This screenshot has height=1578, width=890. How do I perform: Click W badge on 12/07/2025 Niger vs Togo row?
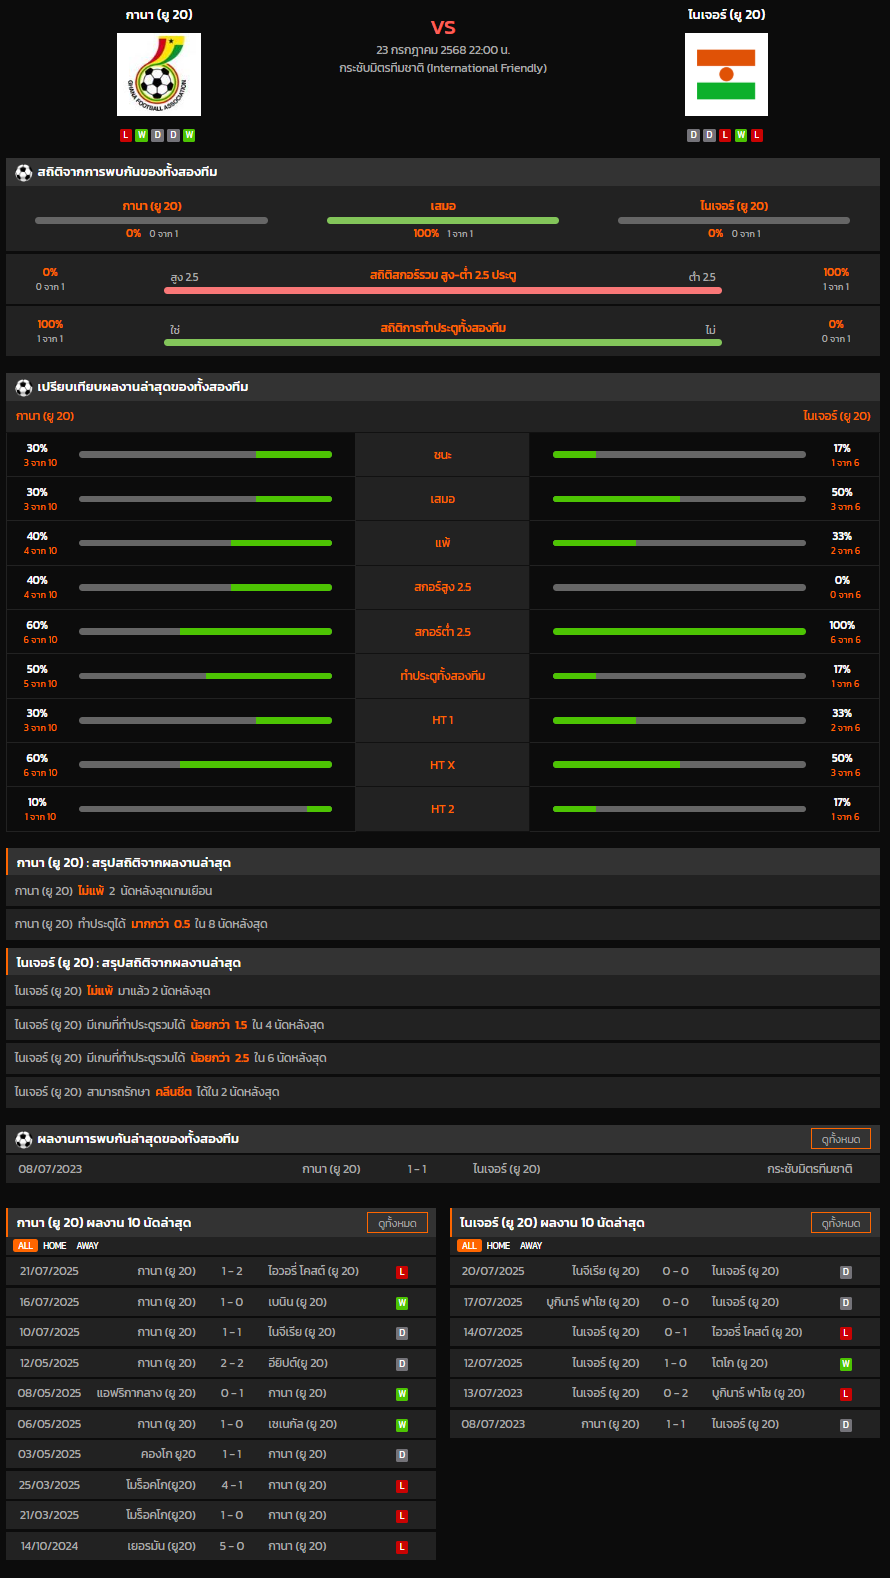click(x=846, y=1364)
